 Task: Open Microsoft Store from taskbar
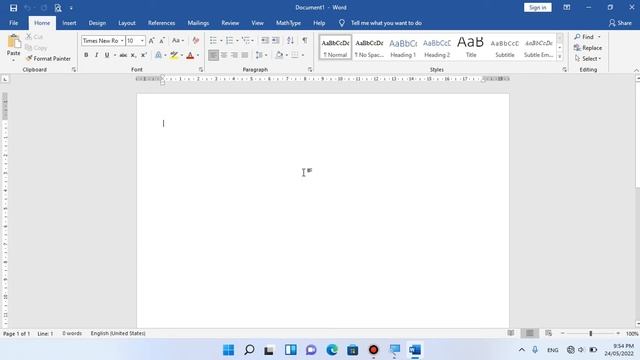(353, 350)
